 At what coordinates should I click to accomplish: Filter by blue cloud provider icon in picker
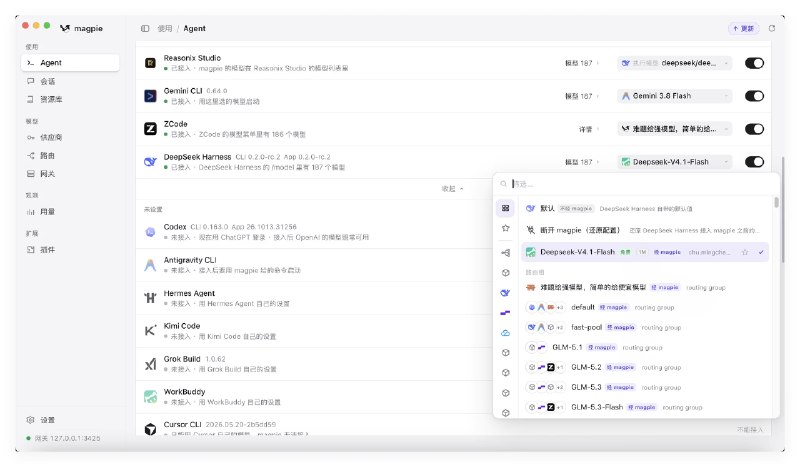(505, 333)
